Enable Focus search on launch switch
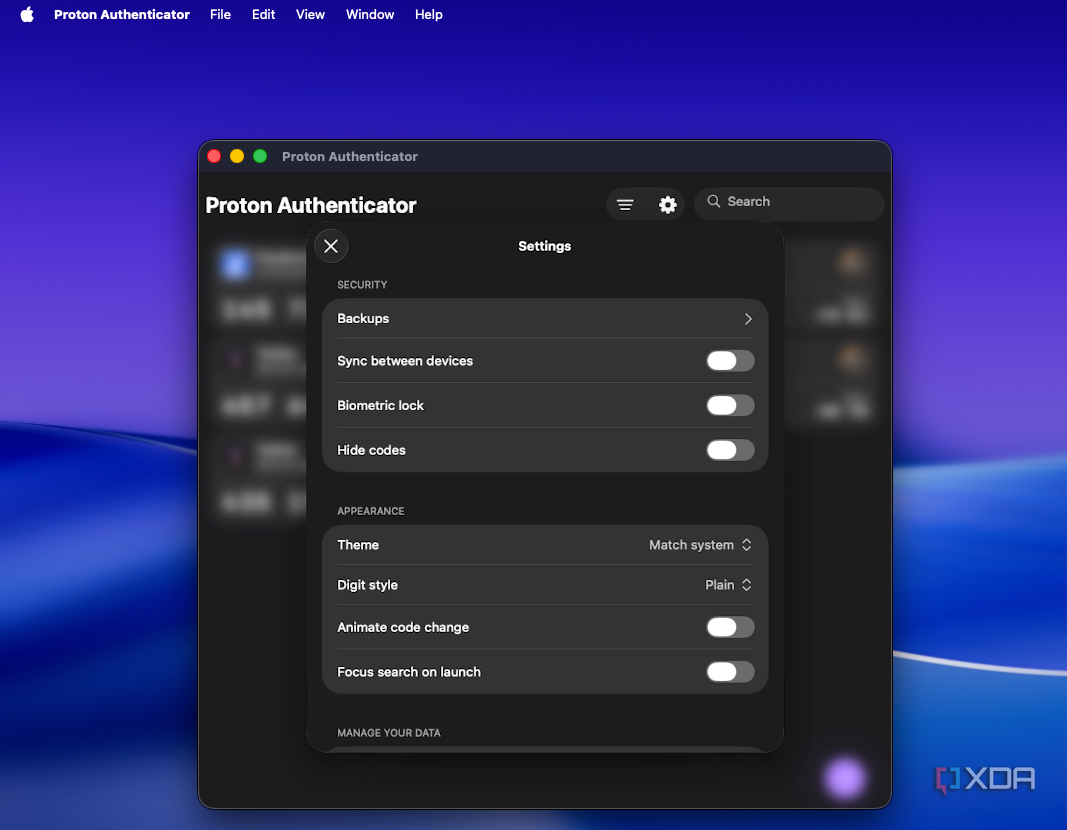Viewport: 1067px width, 830px height. pyautogui.click(x=730, y=672)
